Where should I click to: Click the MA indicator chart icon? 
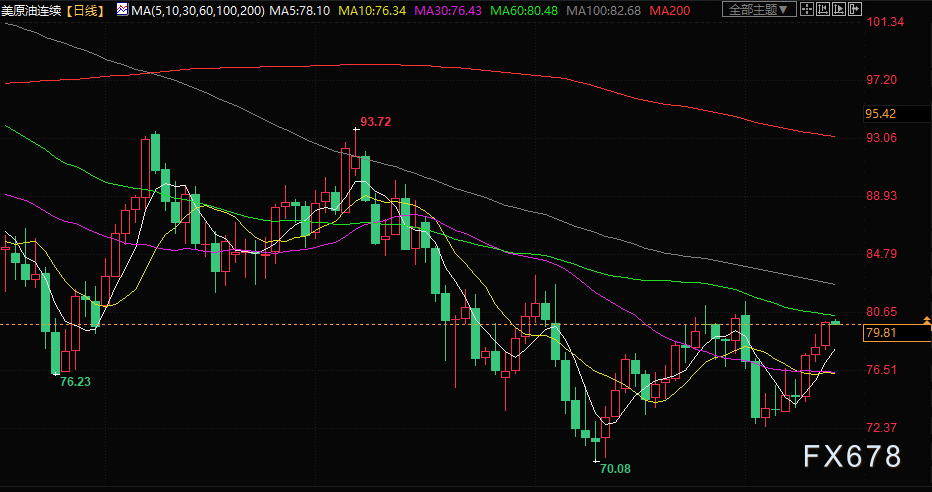coord(121,10)
